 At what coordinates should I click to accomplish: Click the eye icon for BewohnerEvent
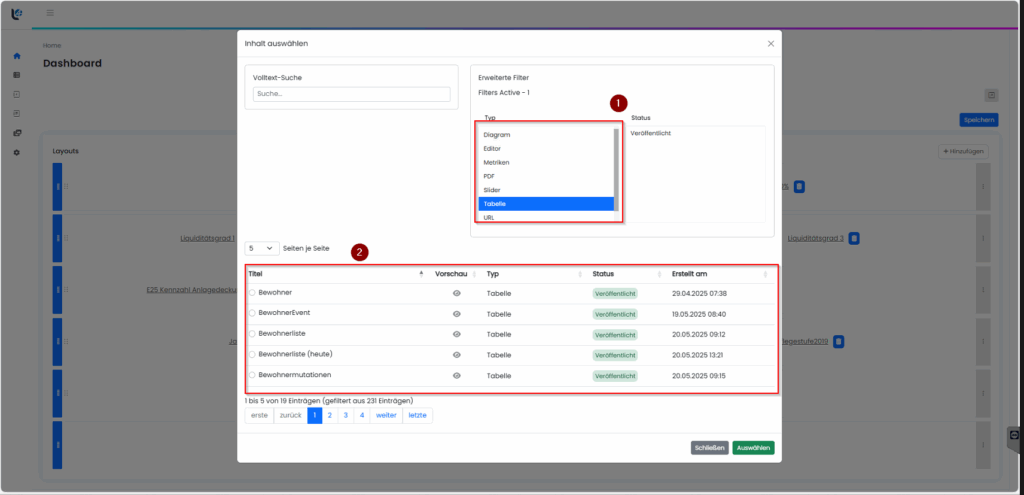coord(456,313)
